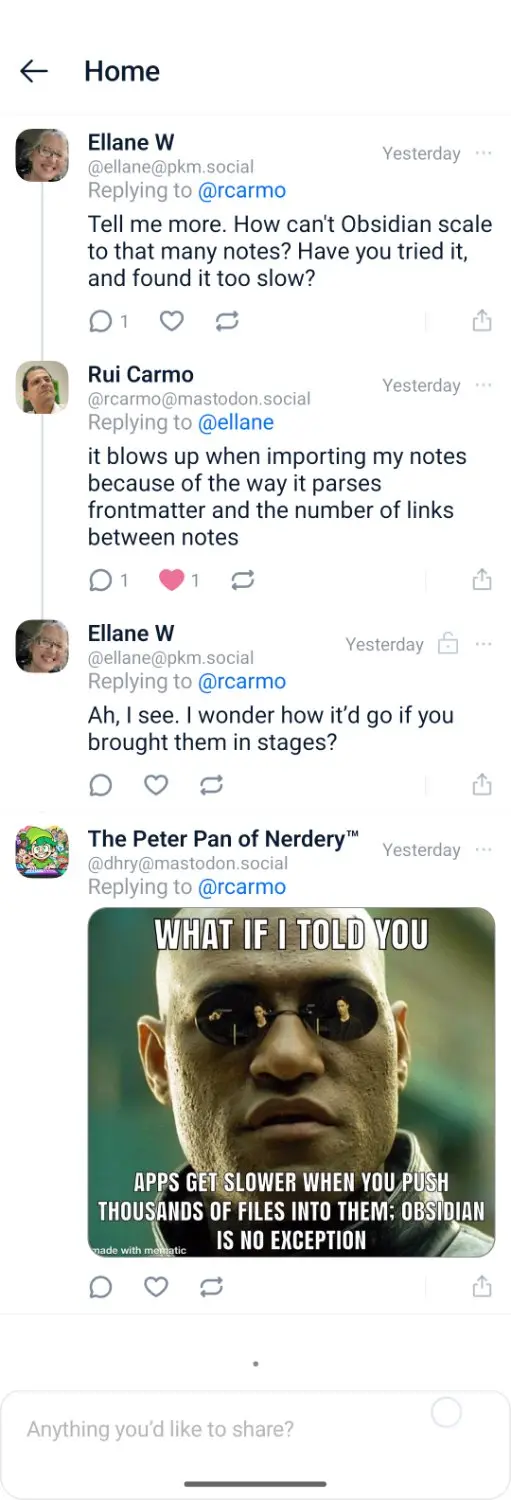
Task: Open the Morpheus meme image
Action: click(291, 1082)
